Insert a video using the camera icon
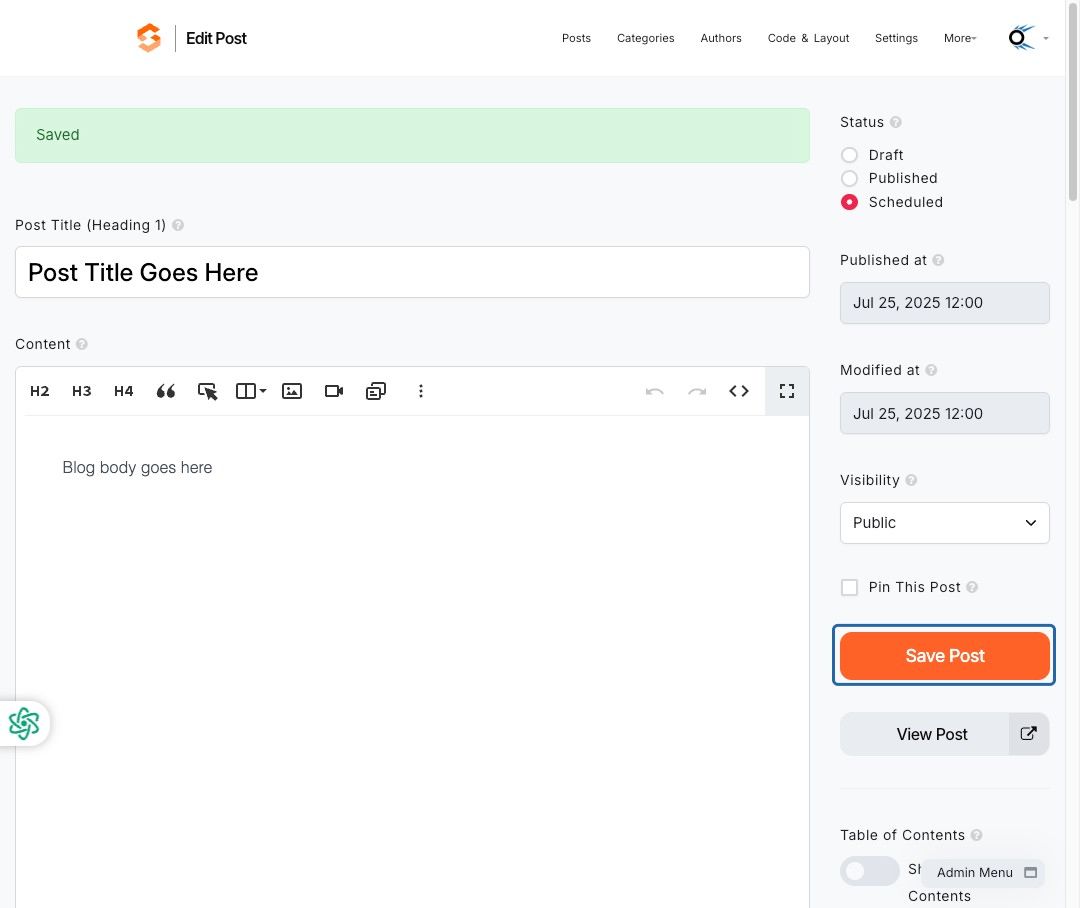The image size is (1080, 908). tap(334, 391)
